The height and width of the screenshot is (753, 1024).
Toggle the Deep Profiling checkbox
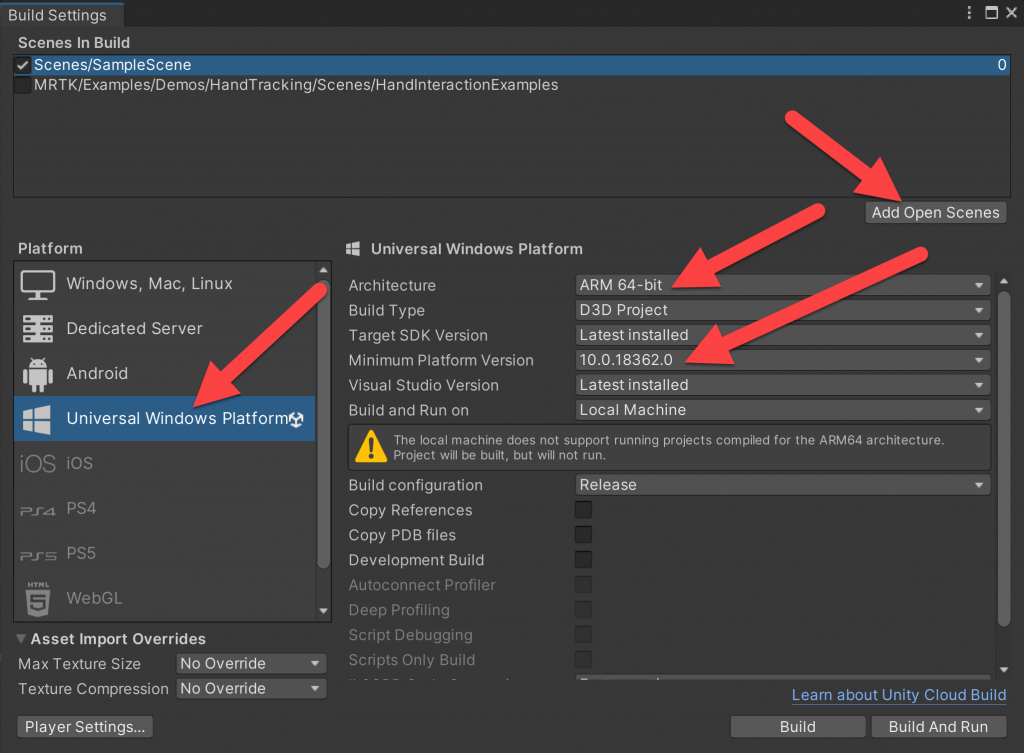583,609
